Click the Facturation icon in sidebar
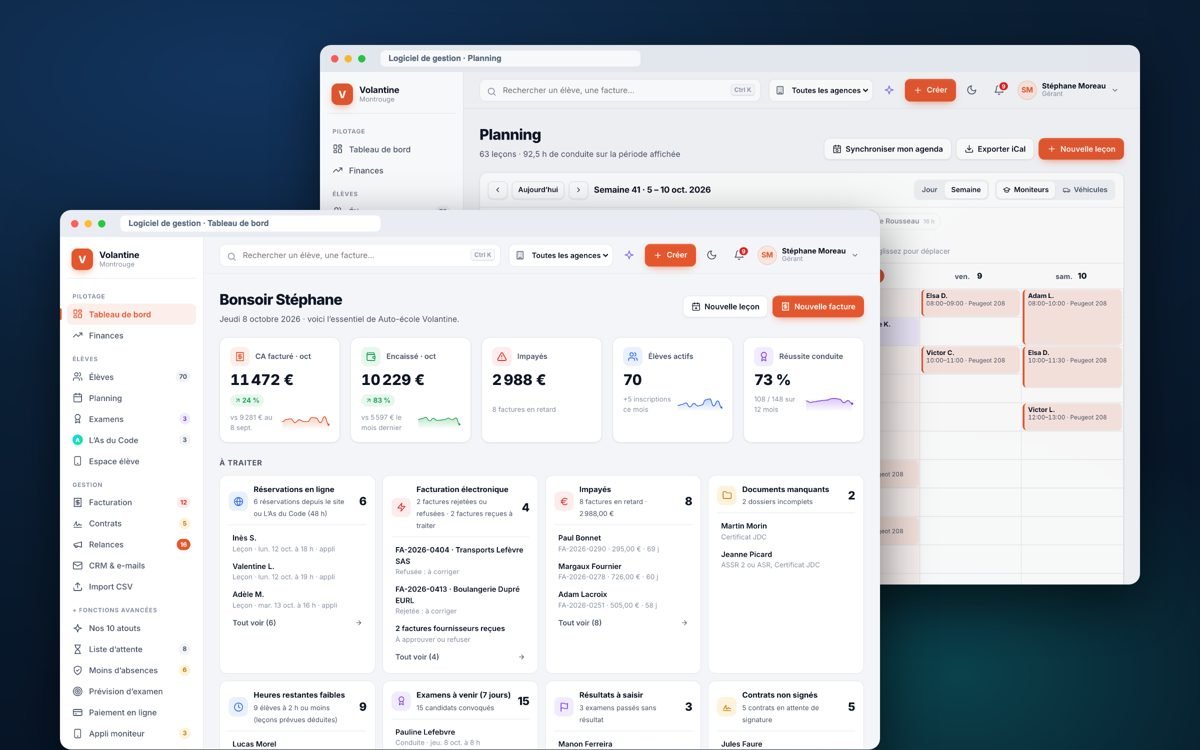 click(78, 502)
